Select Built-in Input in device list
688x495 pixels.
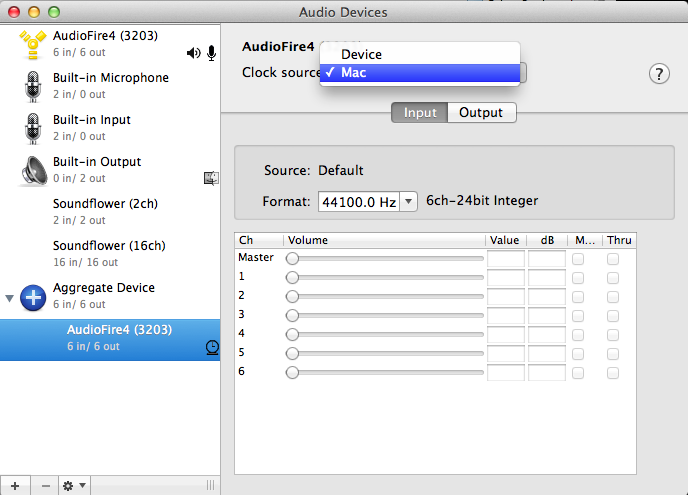click(x=110, y=129)
